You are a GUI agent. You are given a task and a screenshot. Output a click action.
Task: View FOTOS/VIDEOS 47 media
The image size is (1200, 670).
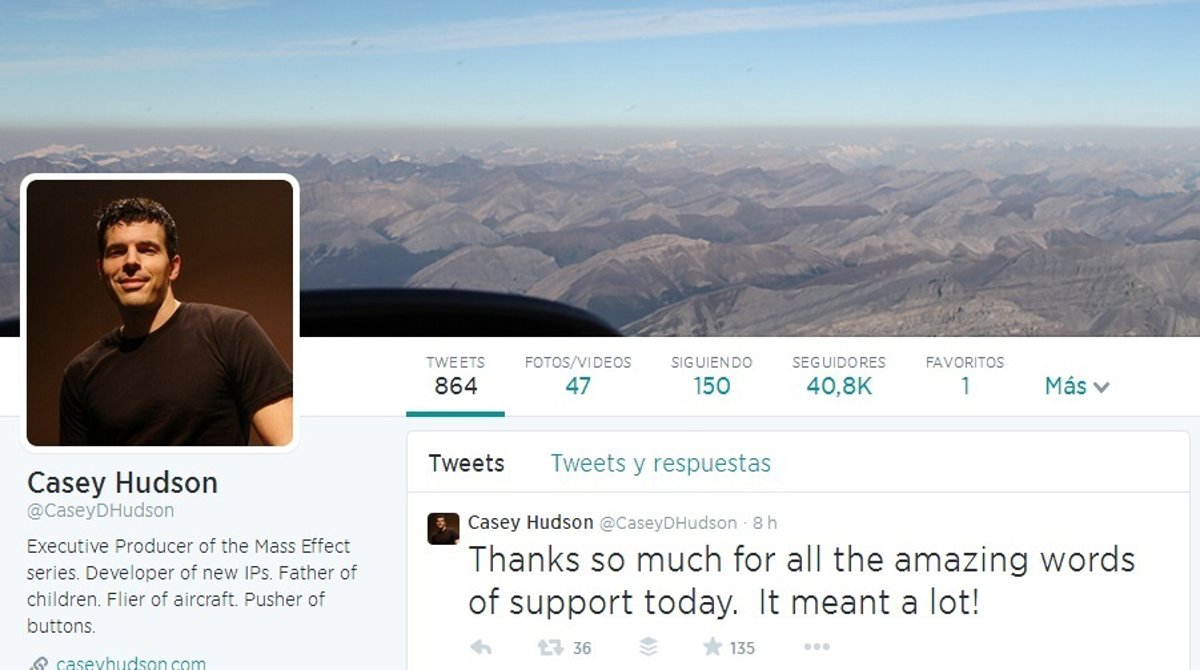pyautogui.click(x=578, y=376)
